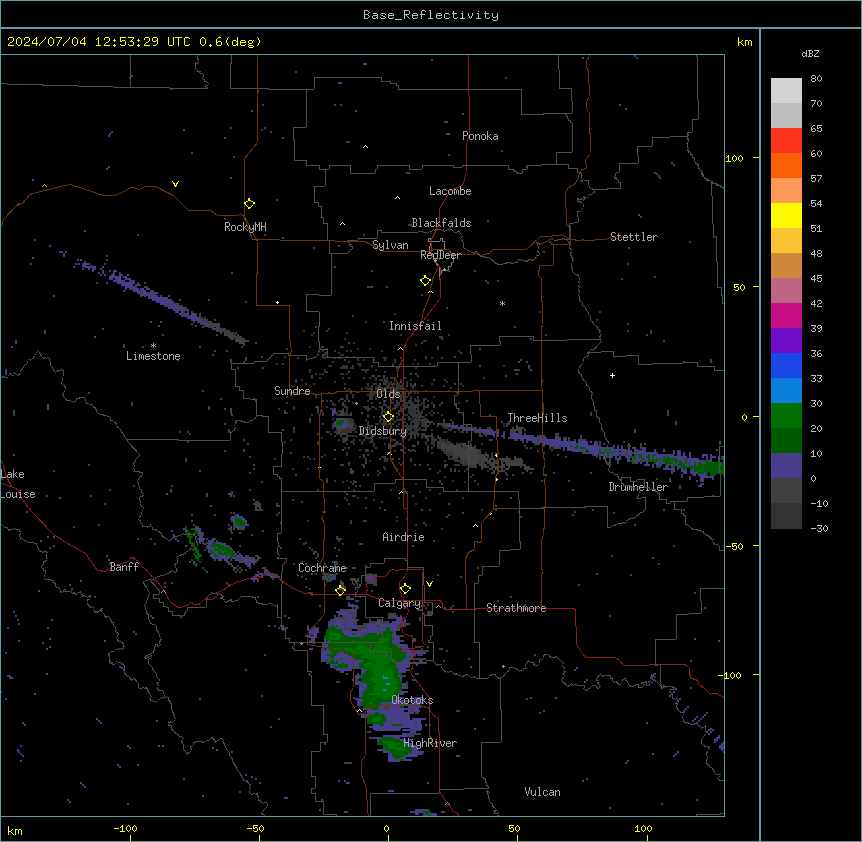Click the HighRiver label

coord(430,743)
